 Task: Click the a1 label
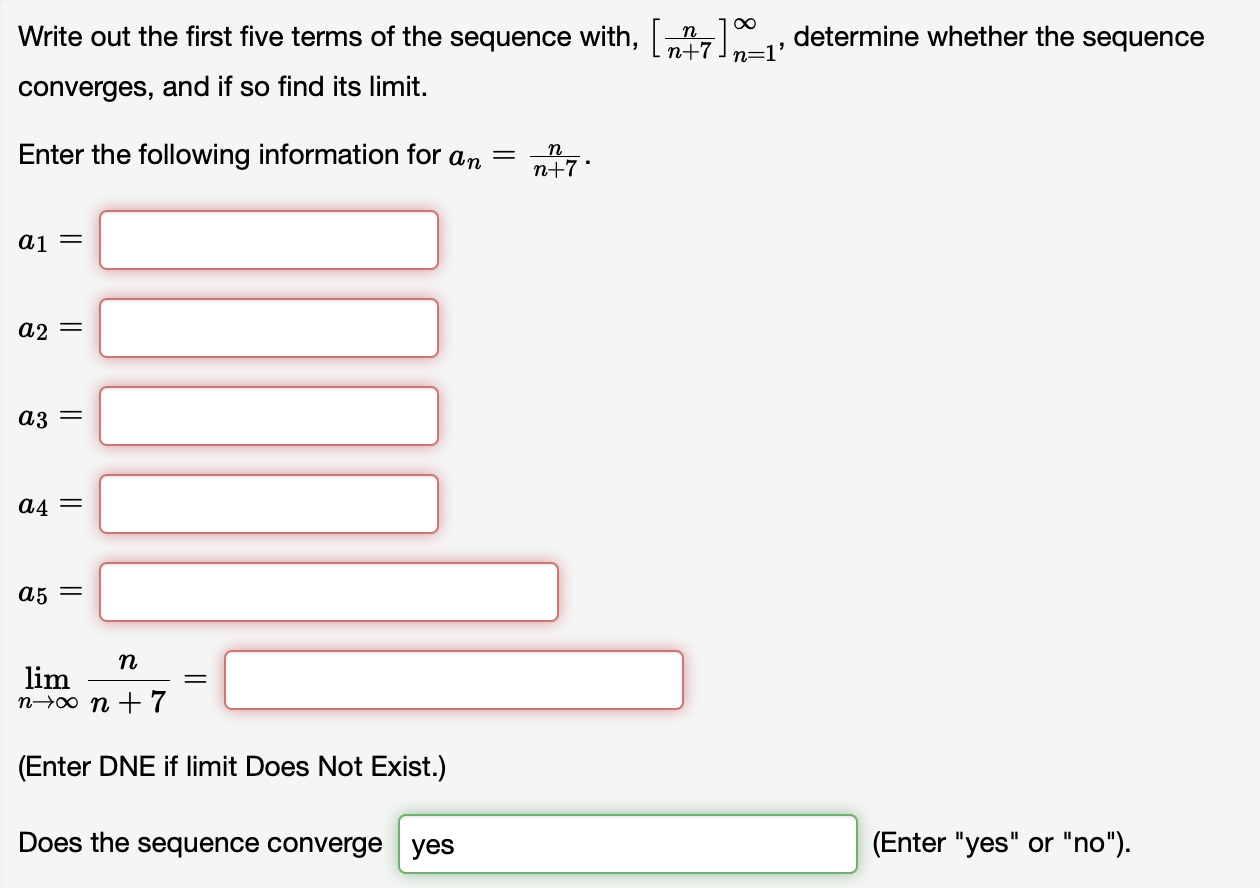point(33,240)
